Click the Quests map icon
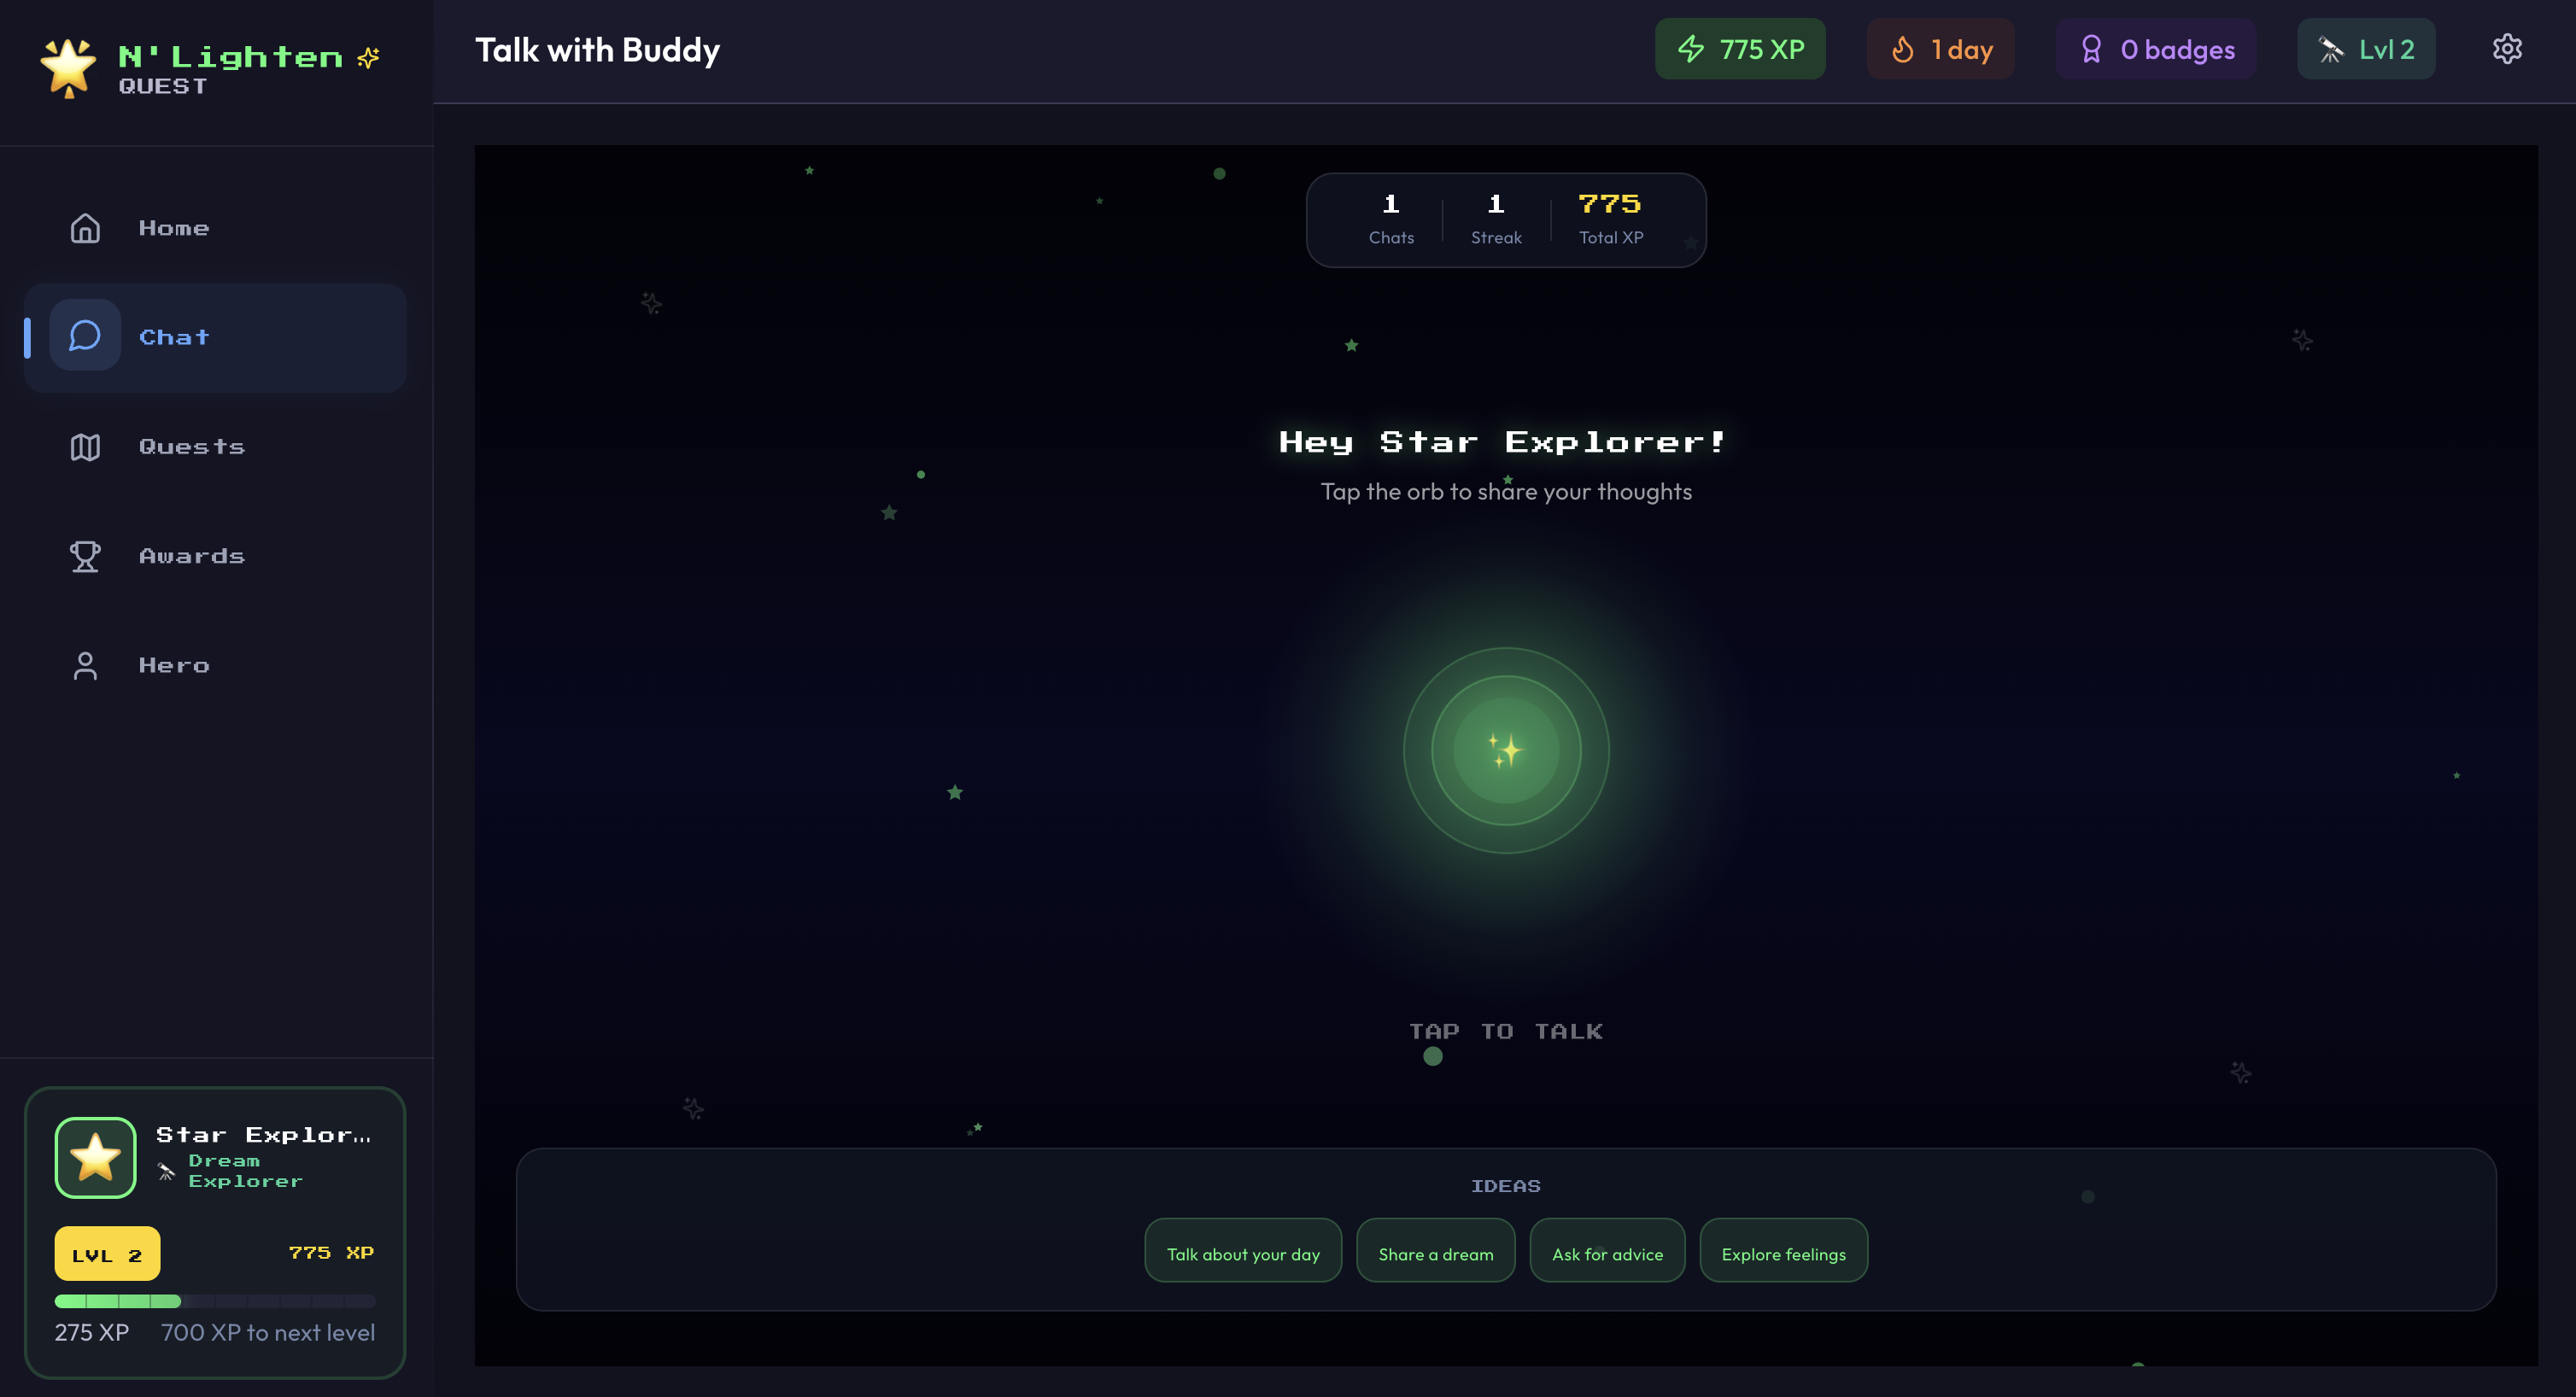Viewport: 2576px width, 1397px height. (85, 446)
